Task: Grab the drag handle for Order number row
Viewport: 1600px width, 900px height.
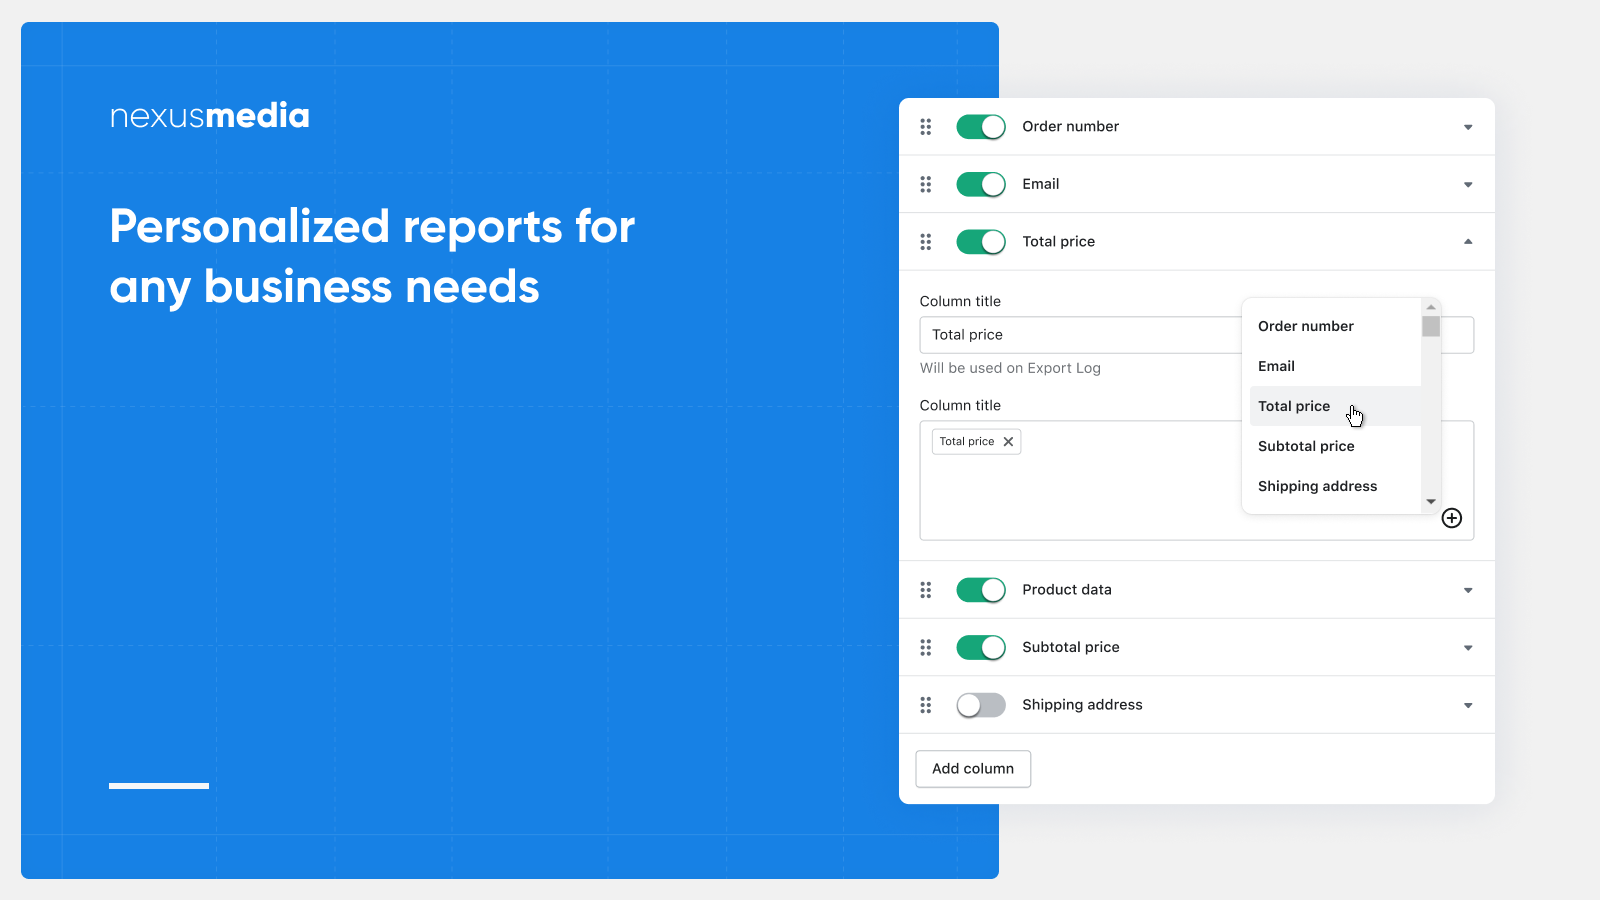Action: [x=926, y=127]
